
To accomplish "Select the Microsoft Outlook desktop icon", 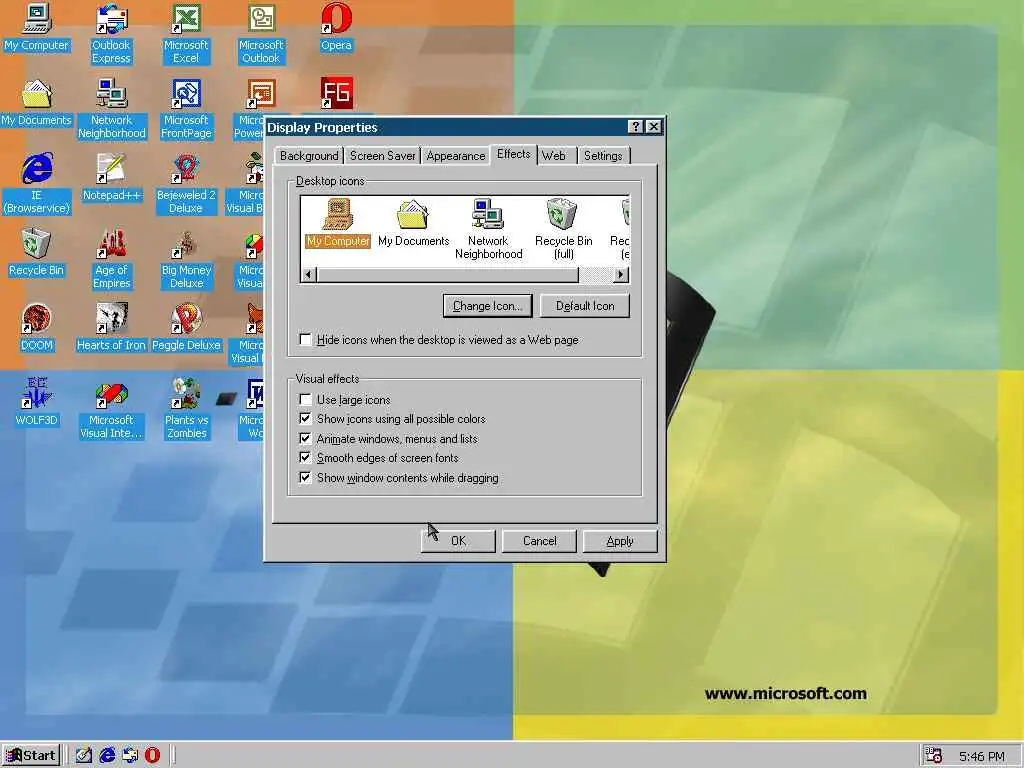I will pos(261,34).
